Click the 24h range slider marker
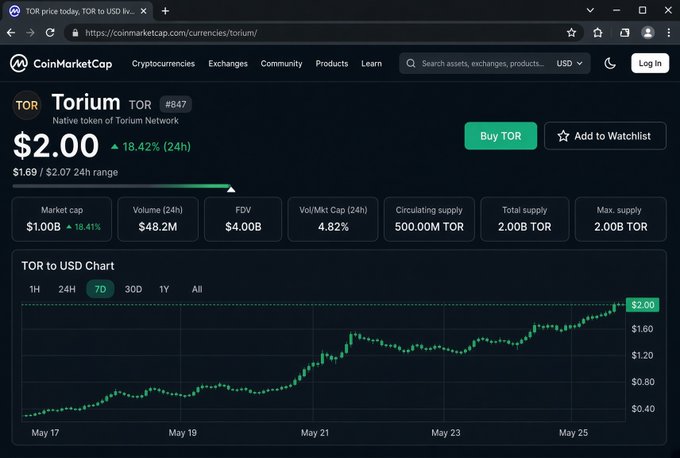Screen dimensions: 680x458 coord(231,189)
